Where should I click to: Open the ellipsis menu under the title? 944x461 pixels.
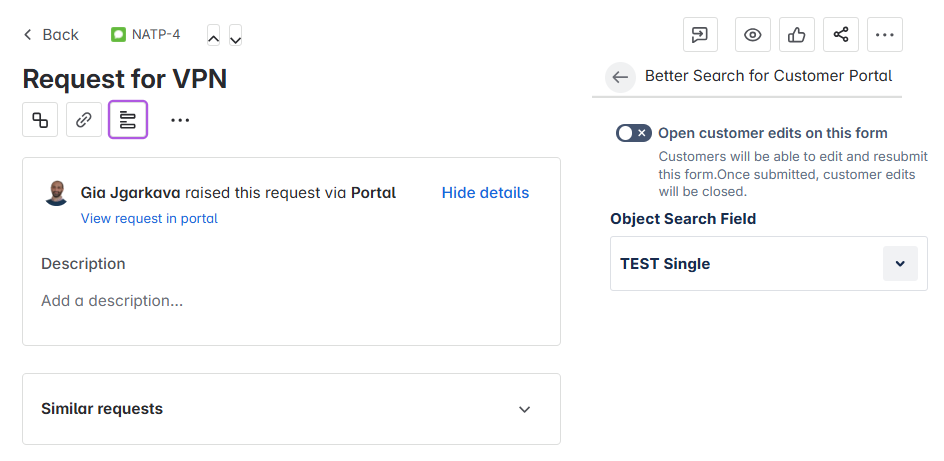(x=180, y=120)
